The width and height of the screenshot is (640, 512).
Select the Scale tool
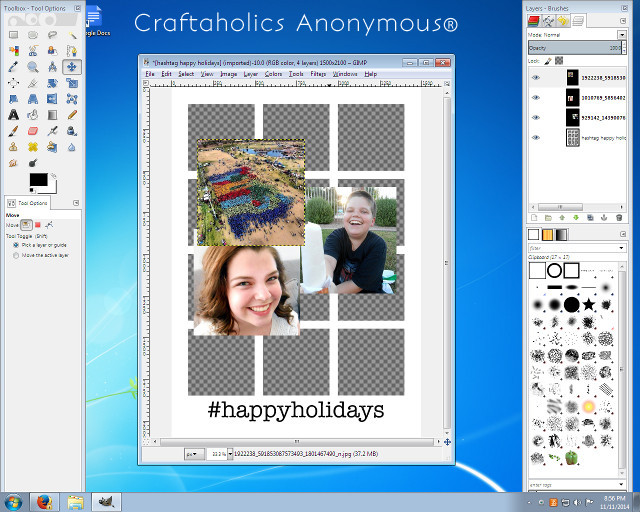[x=72, y=83]
